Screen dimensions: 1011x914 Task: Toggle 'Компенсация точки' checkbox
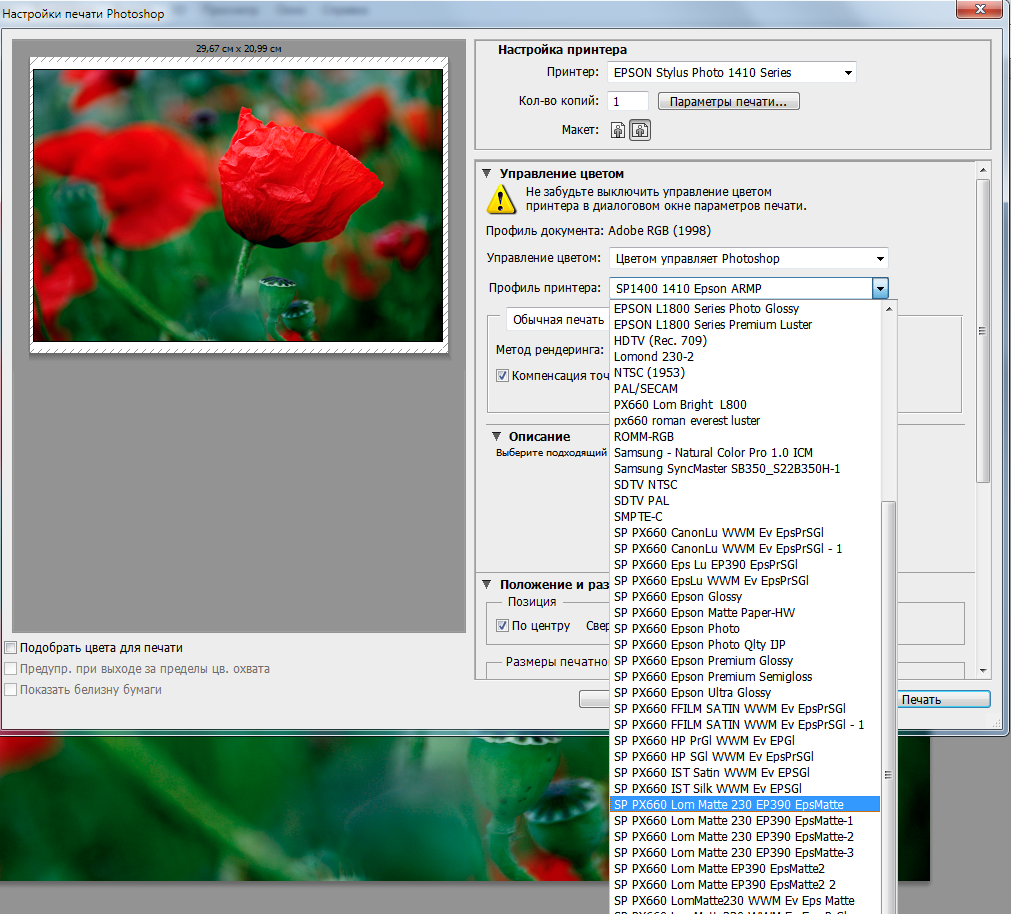(502, 375)
